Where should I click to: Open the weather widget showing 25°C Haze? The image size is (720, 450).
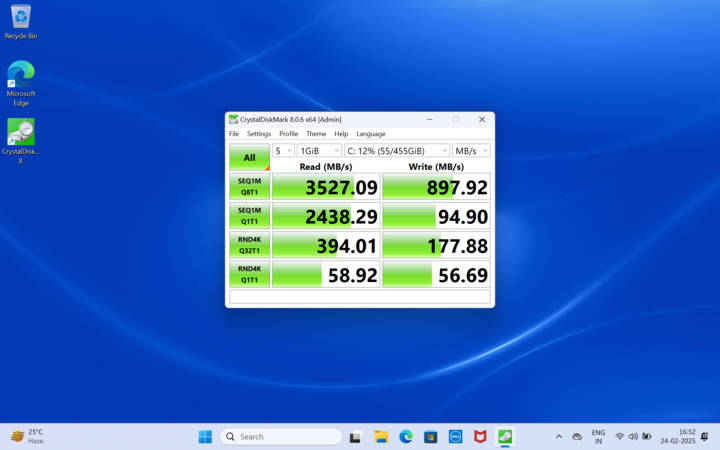pos(27,436)
